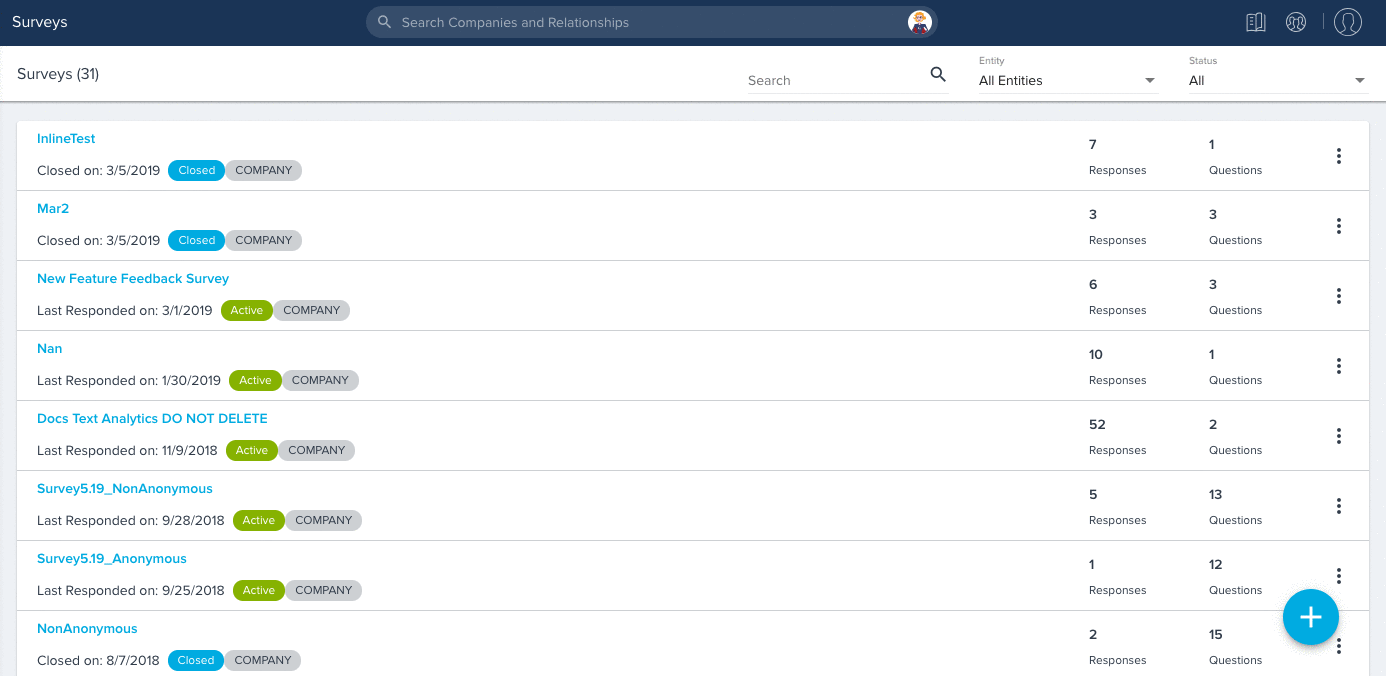Click 6 Responses on New Feature Feedback Survey
The image size is (1386, 676).
(x=1117, y=296)
